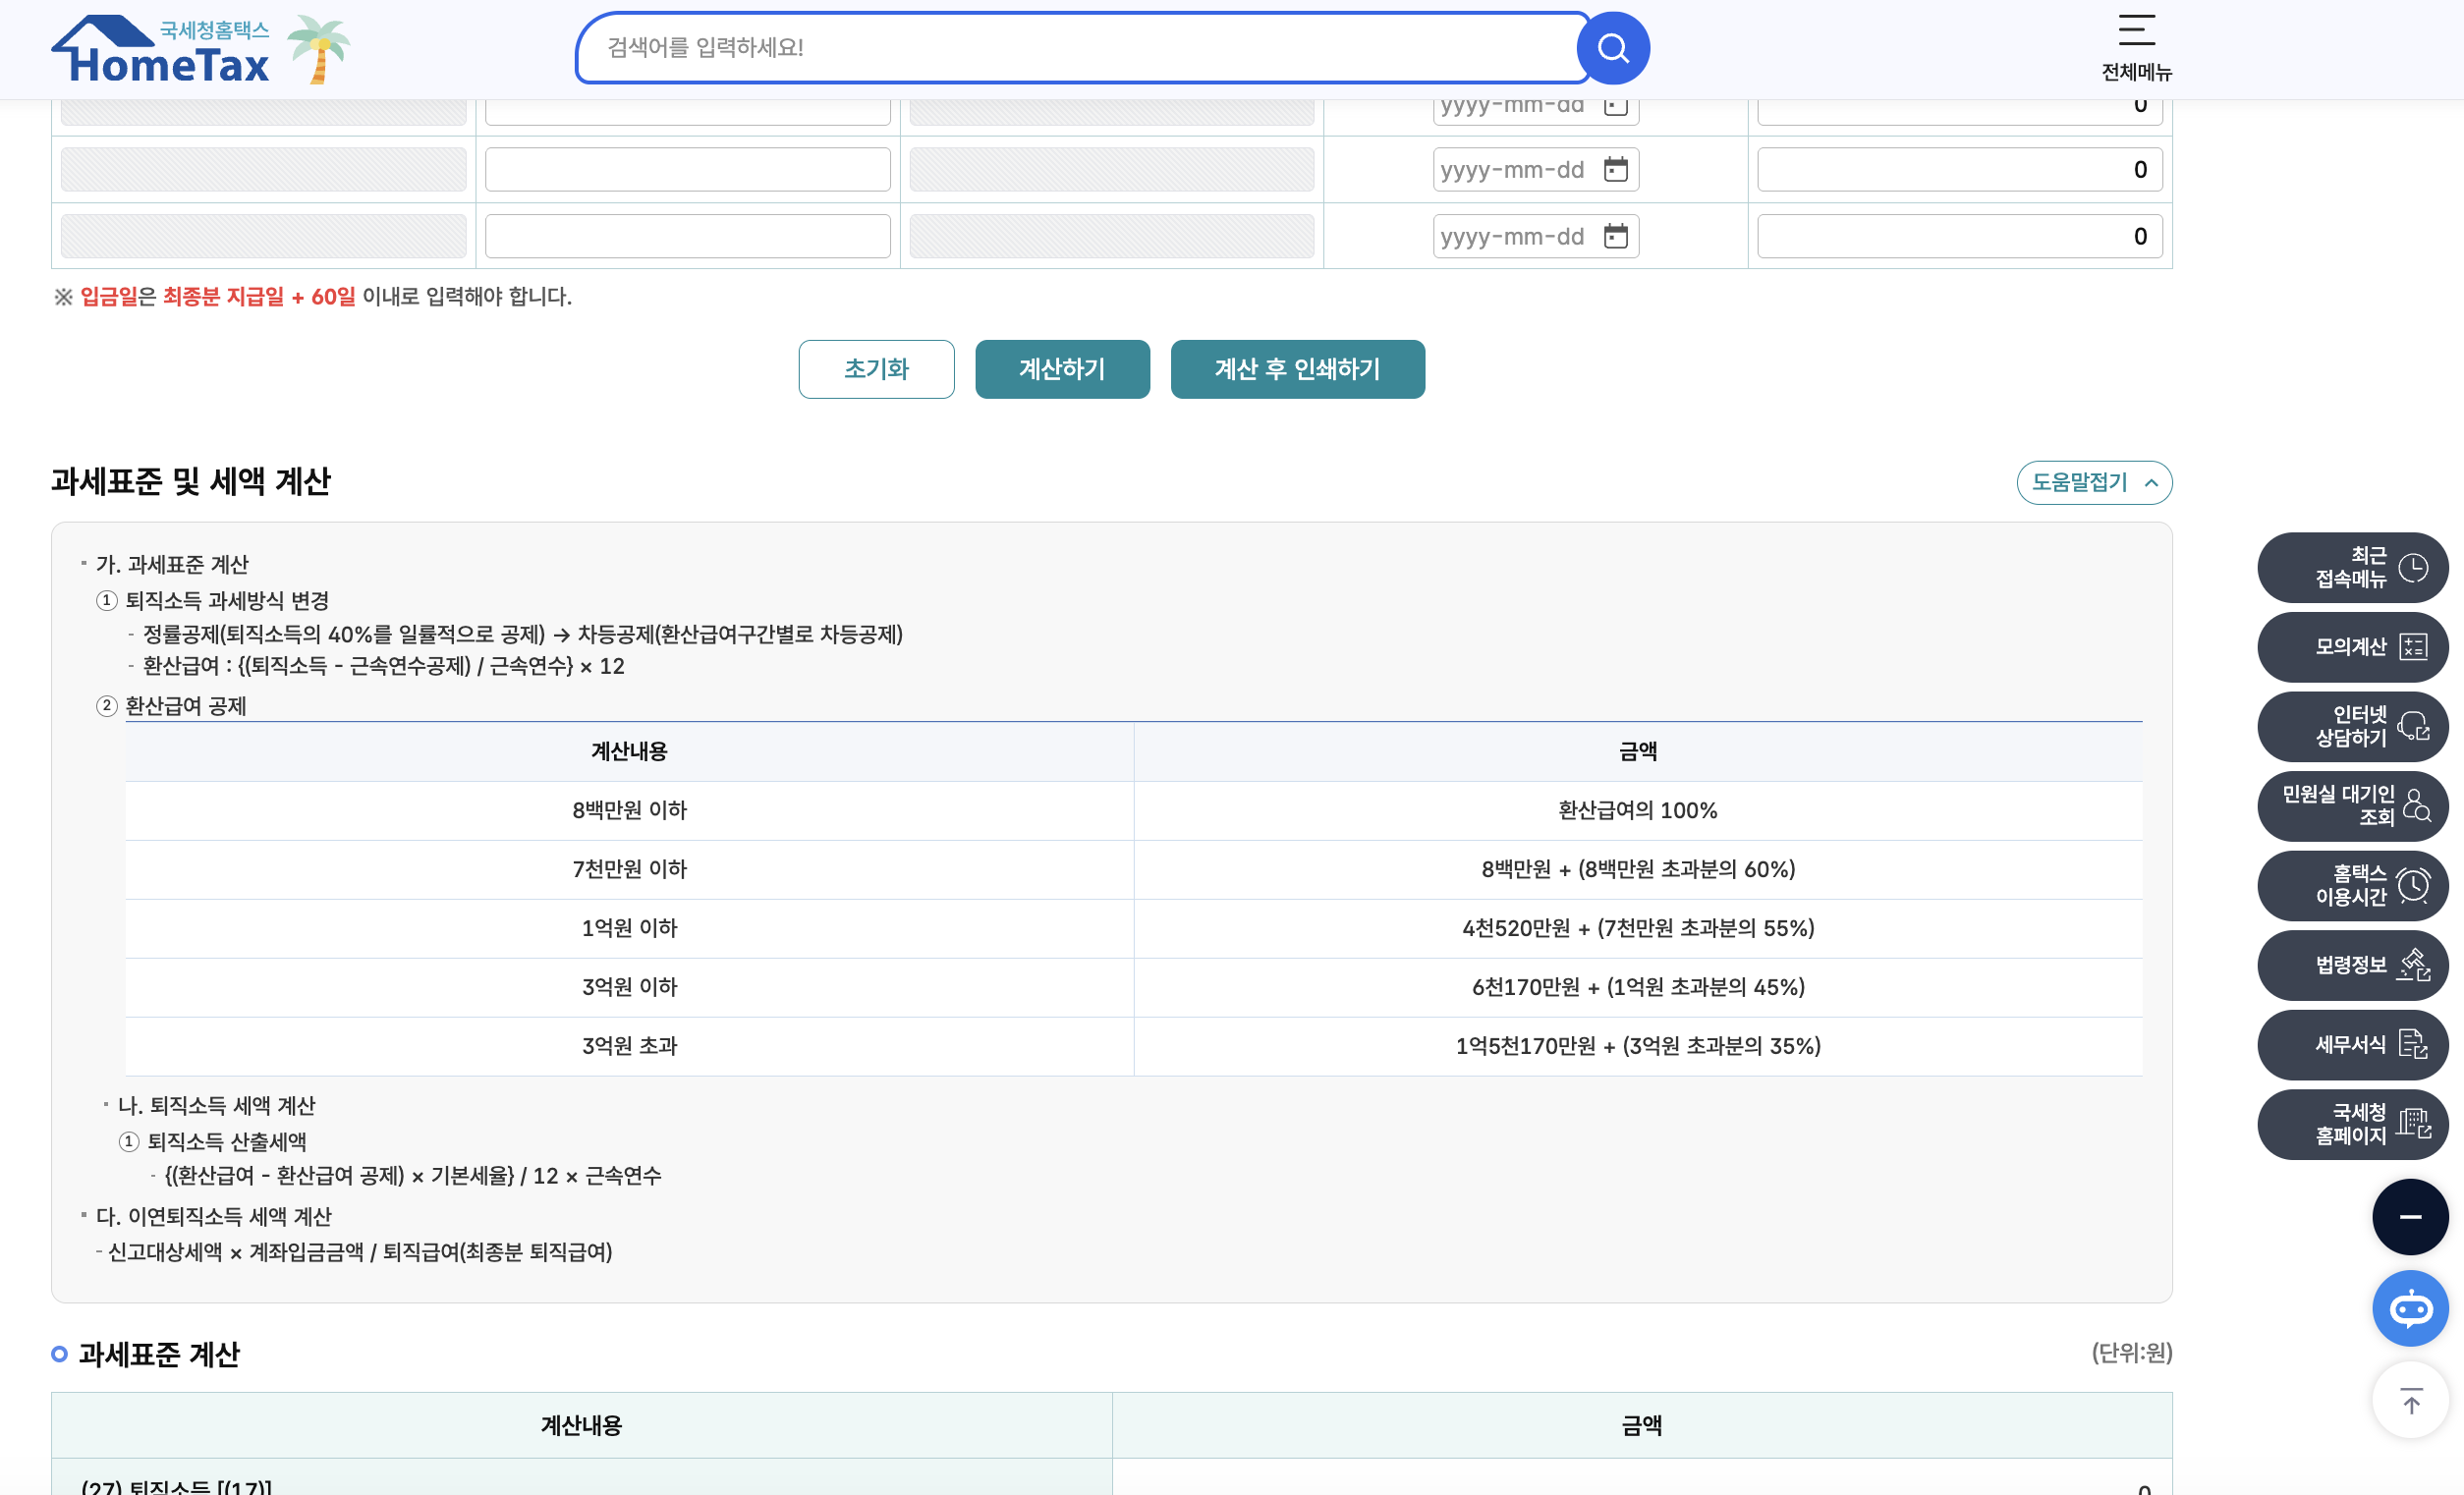Screen dimensions: 2464x1495
Task: Open the chatbot assistant button
Action: pos(2410,1307)
